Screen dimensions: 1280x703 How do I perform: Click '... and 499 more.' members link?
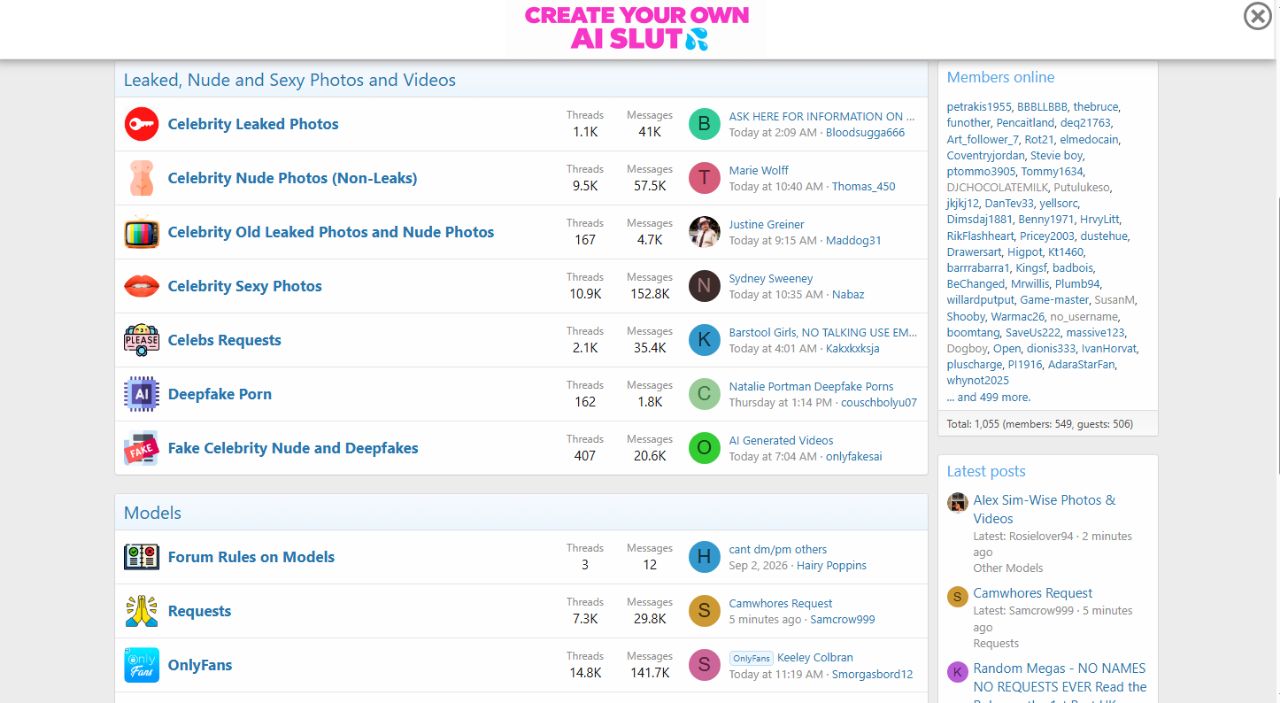988,397
